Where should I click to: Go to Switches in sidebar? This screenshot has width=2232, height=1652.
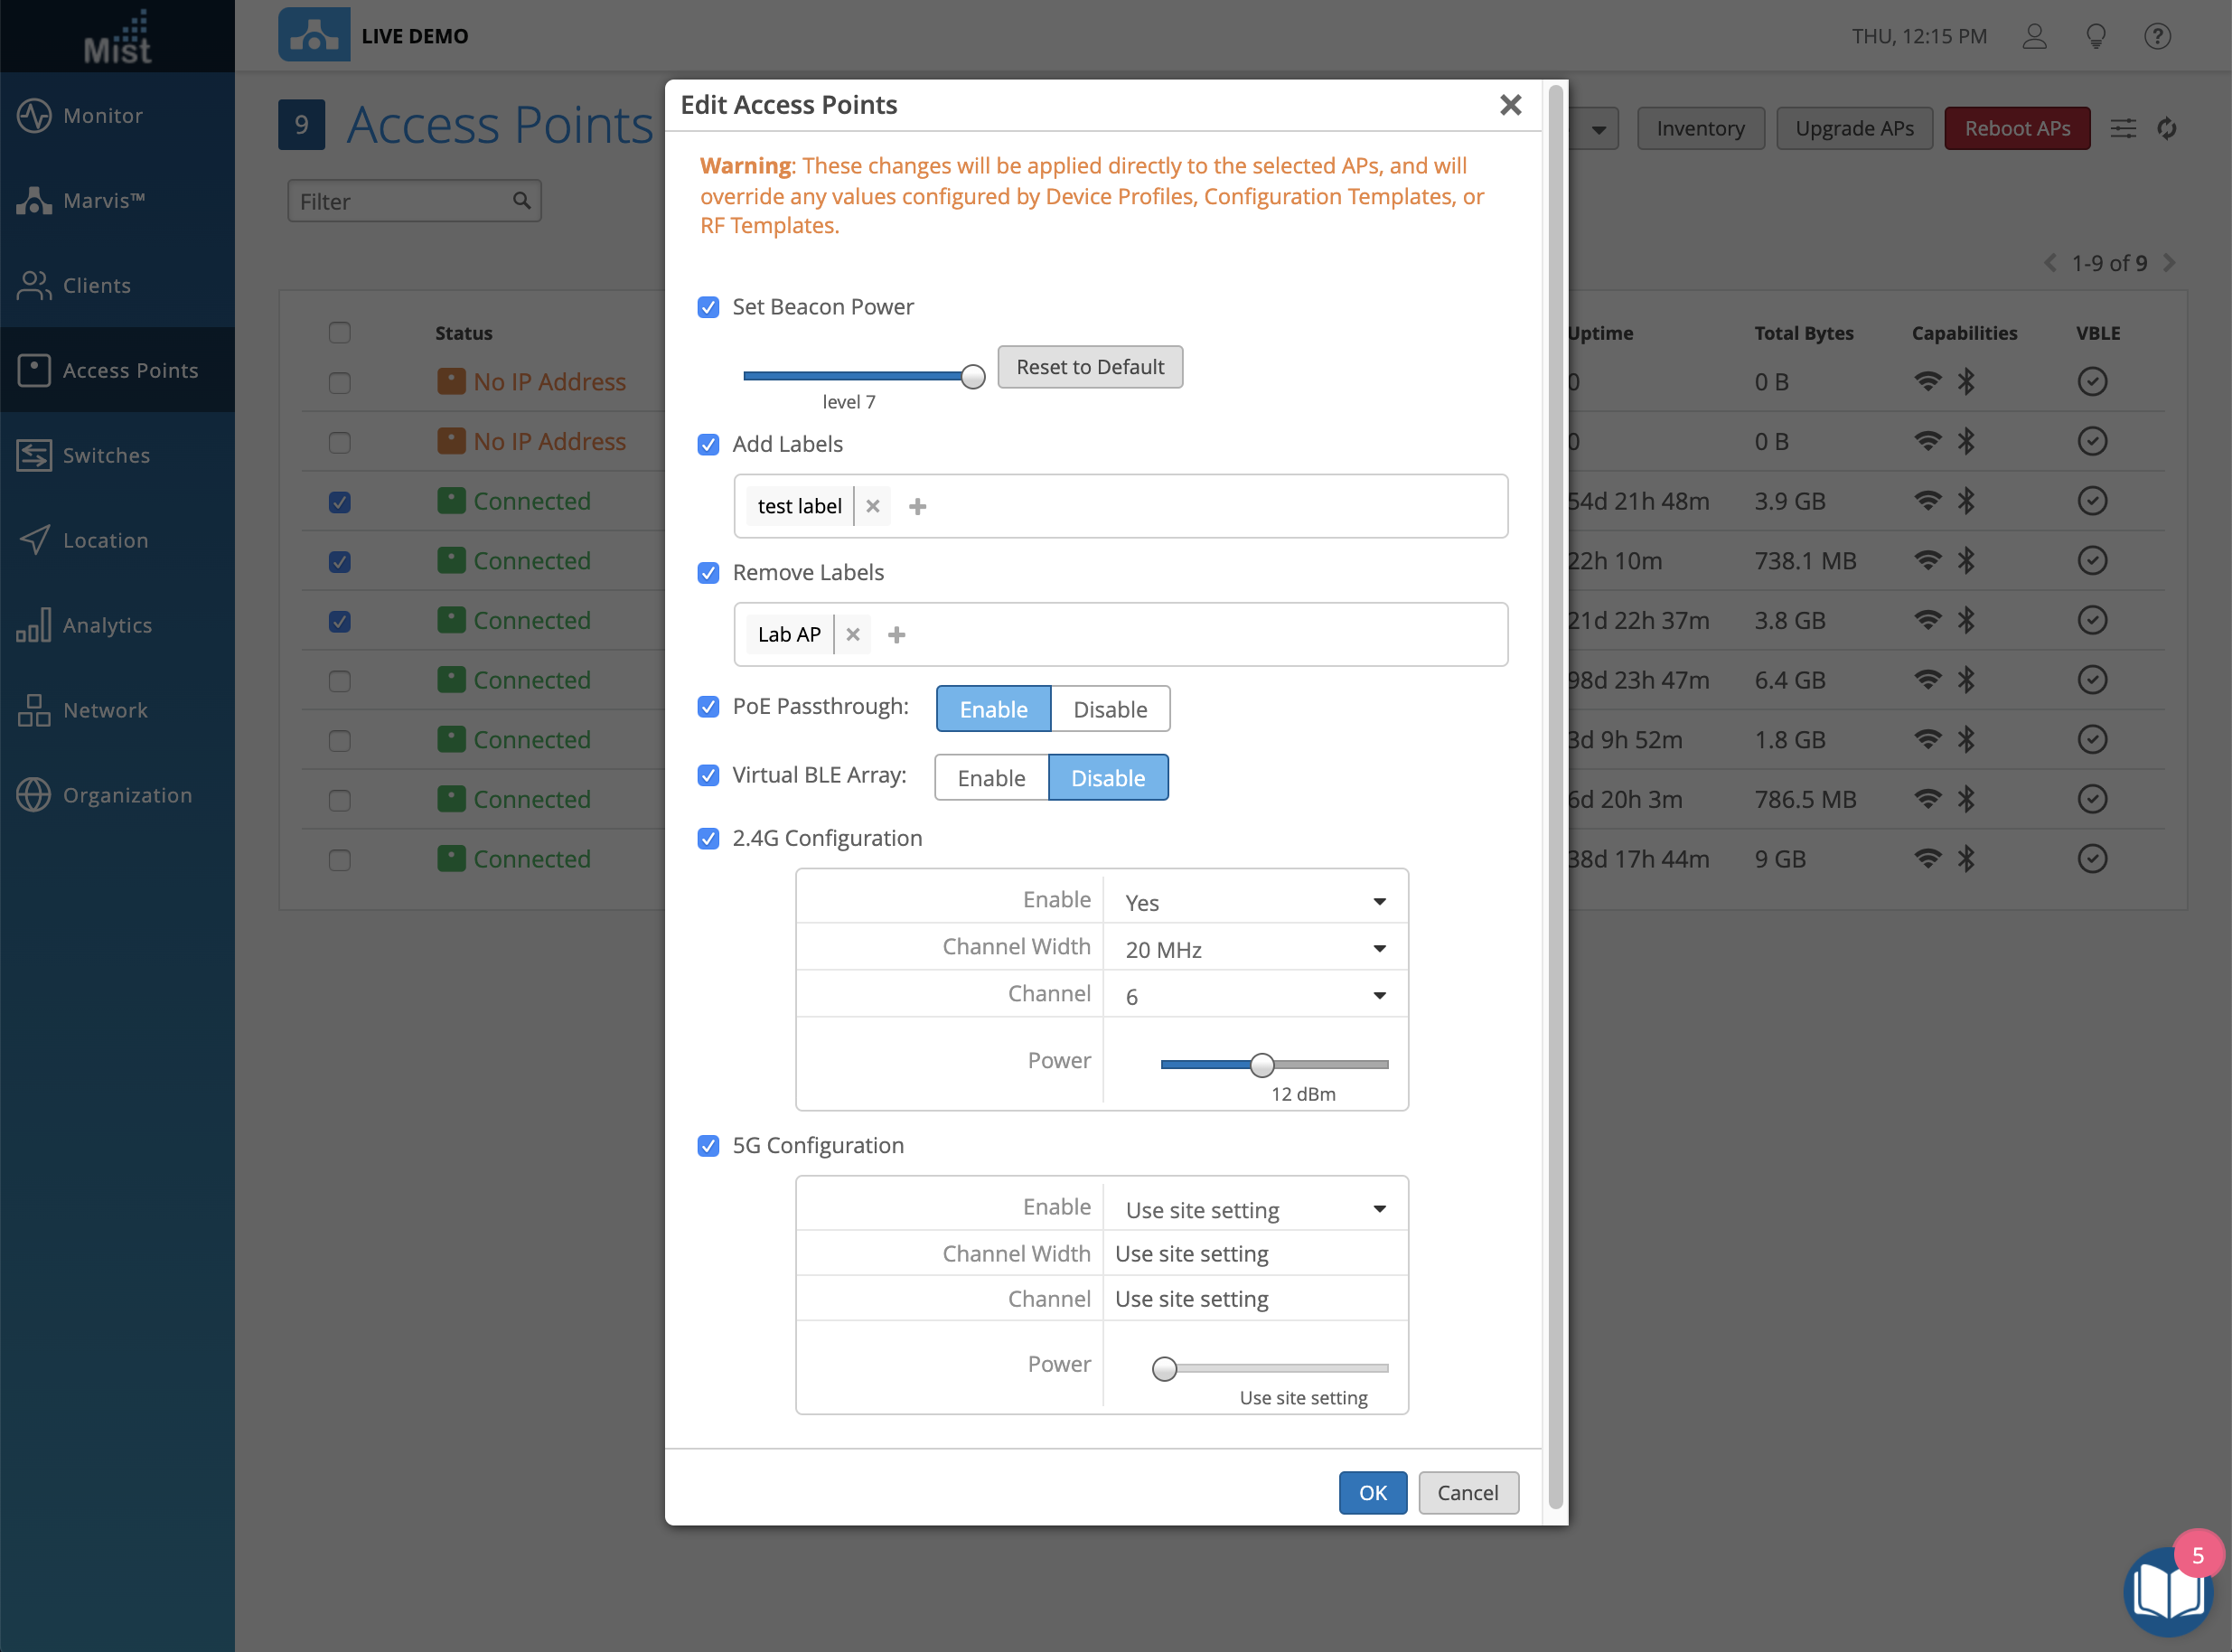(x=106, y=455)
